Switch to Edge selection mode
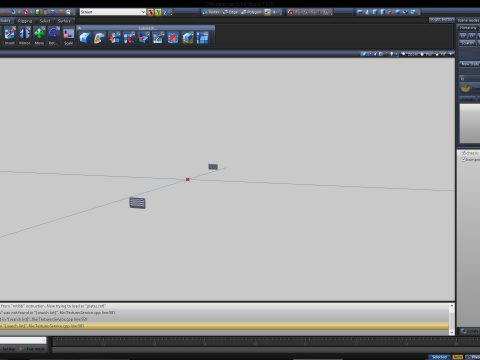480x360 pixels. 231,12
